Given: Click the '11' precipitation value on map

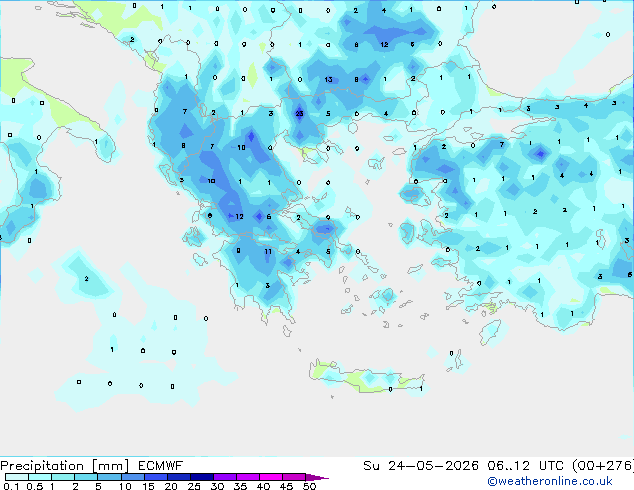Looking at the screenshot, I should [x=268, y=251].
